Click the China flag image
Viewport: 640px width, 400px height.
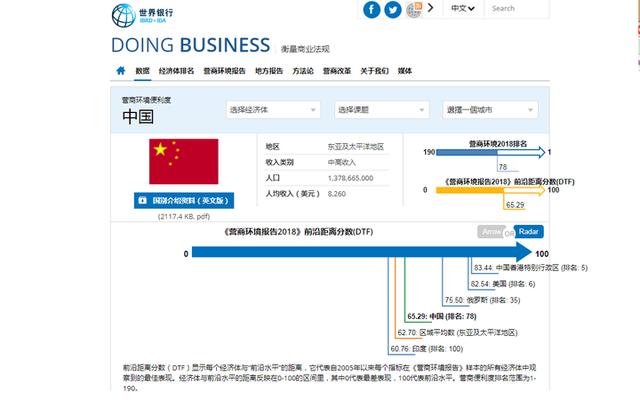184,161
